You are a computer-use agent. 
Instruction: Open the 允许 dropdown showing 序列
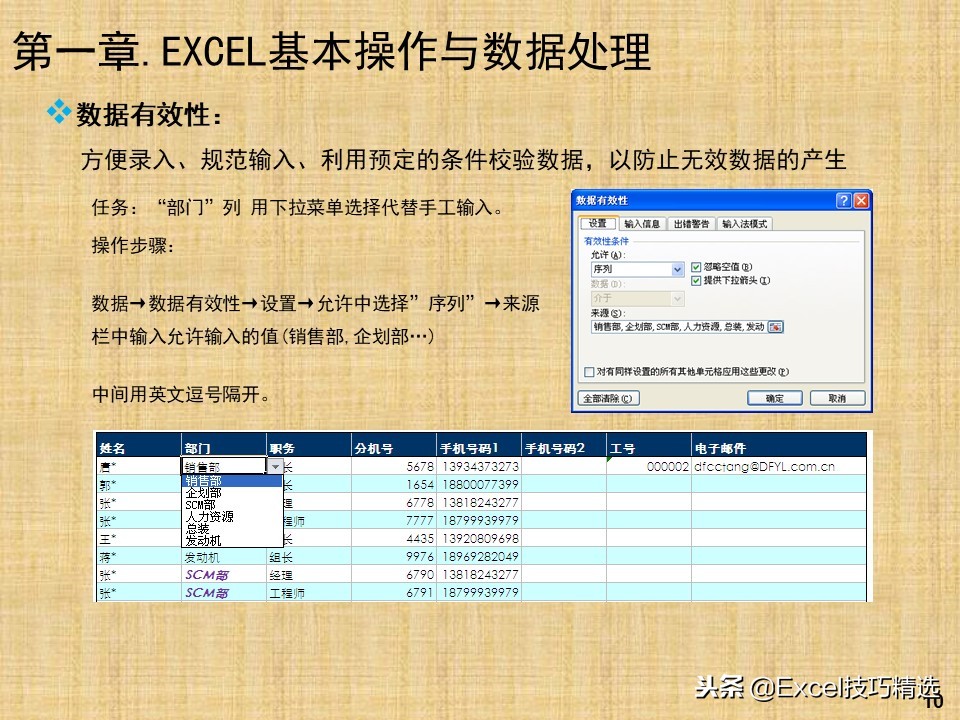[677, 268]
